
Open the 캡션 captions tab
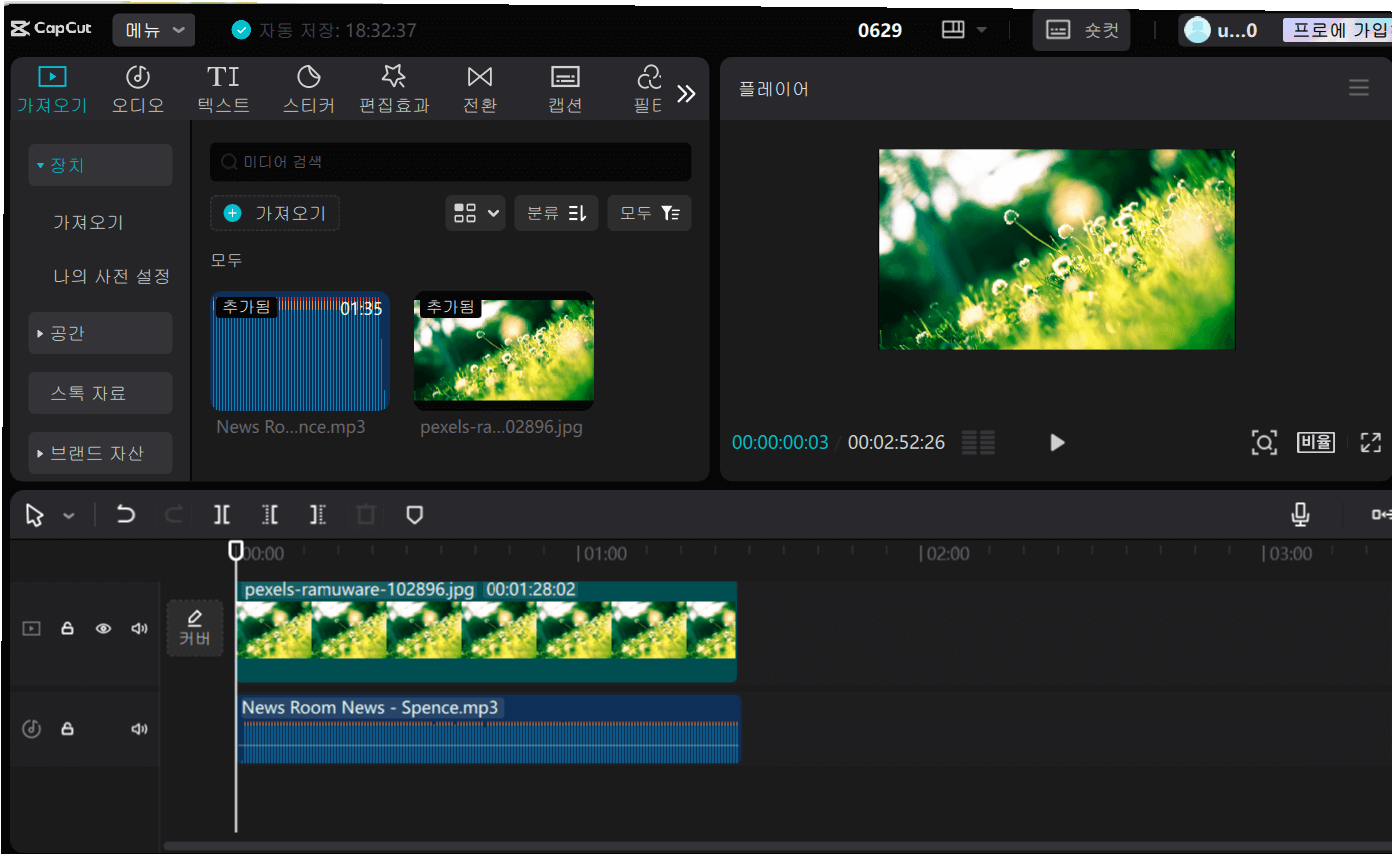coord(565,89)
